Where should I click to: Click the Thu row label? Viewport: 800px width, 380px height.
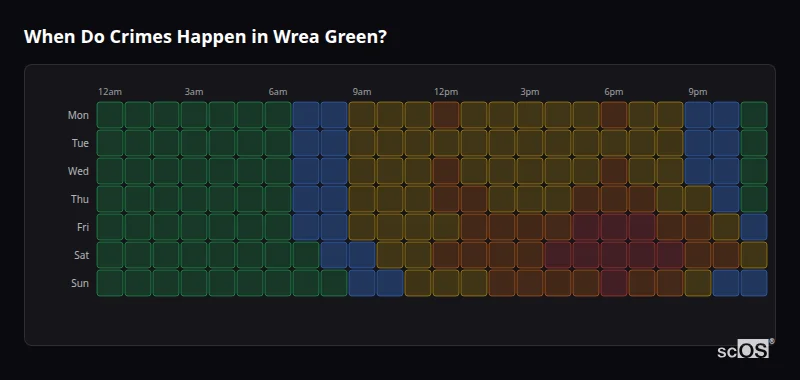[x=80, y=199]
